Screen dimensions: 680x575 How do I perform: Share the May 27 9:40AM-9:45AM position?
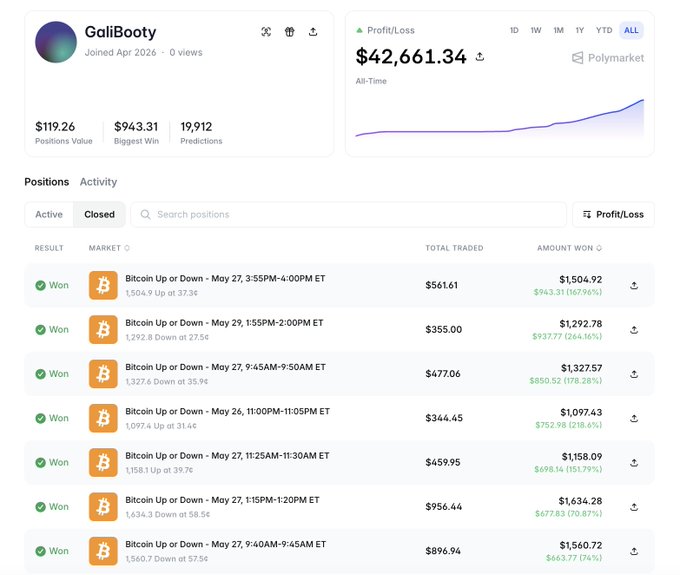pos(634,551)
